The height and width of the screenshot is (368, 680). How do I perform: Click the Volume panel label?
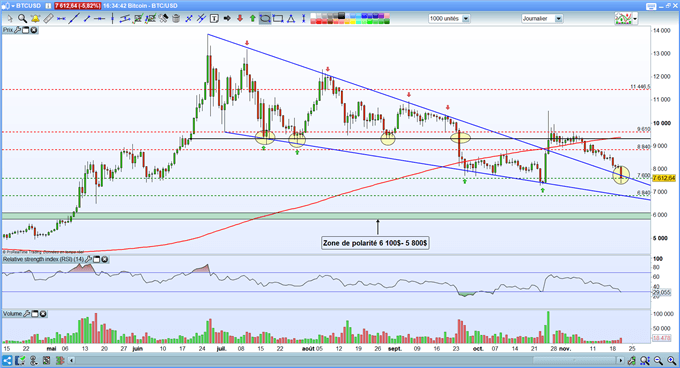tap(13, 313)
